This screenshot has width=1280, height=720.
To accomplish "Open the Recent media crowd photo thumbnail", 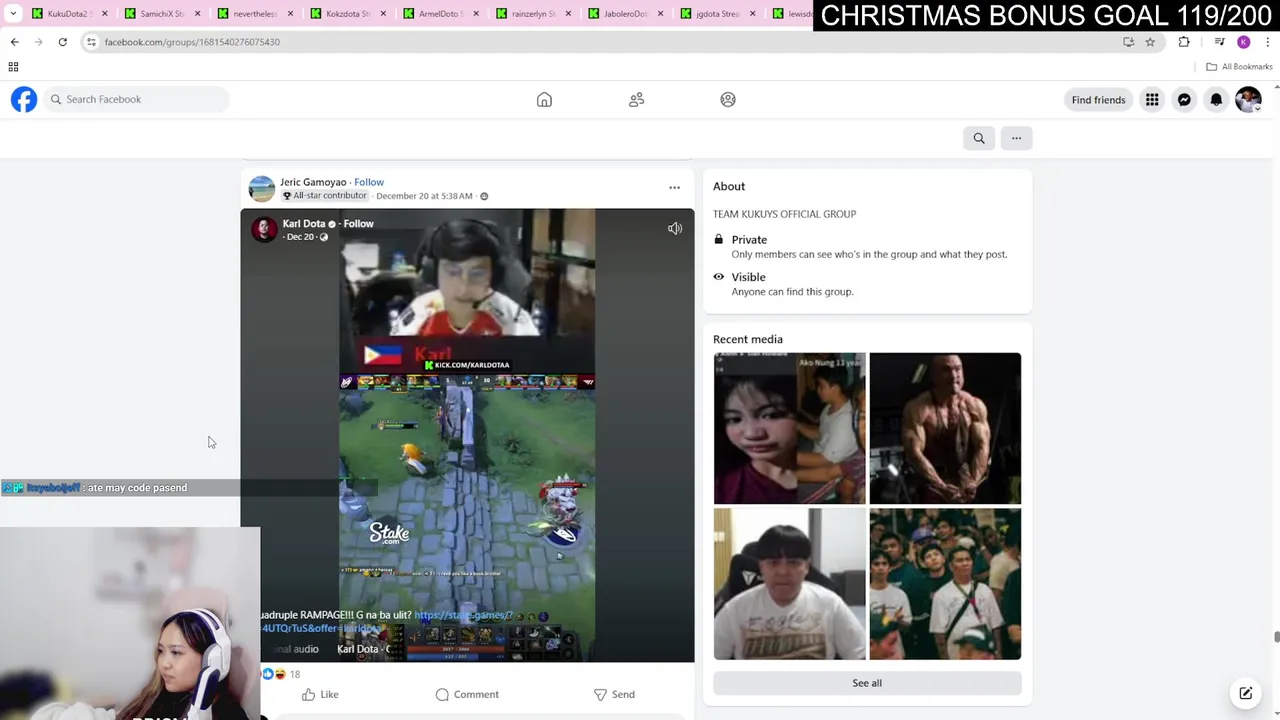I will pos(945,584).
